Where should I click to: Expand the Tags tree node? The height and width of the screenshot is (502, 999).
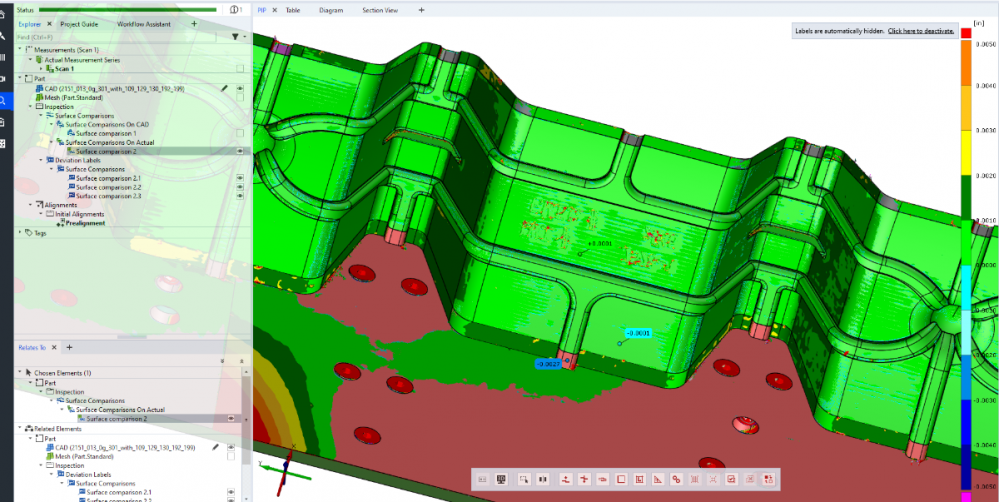[20, 232]
